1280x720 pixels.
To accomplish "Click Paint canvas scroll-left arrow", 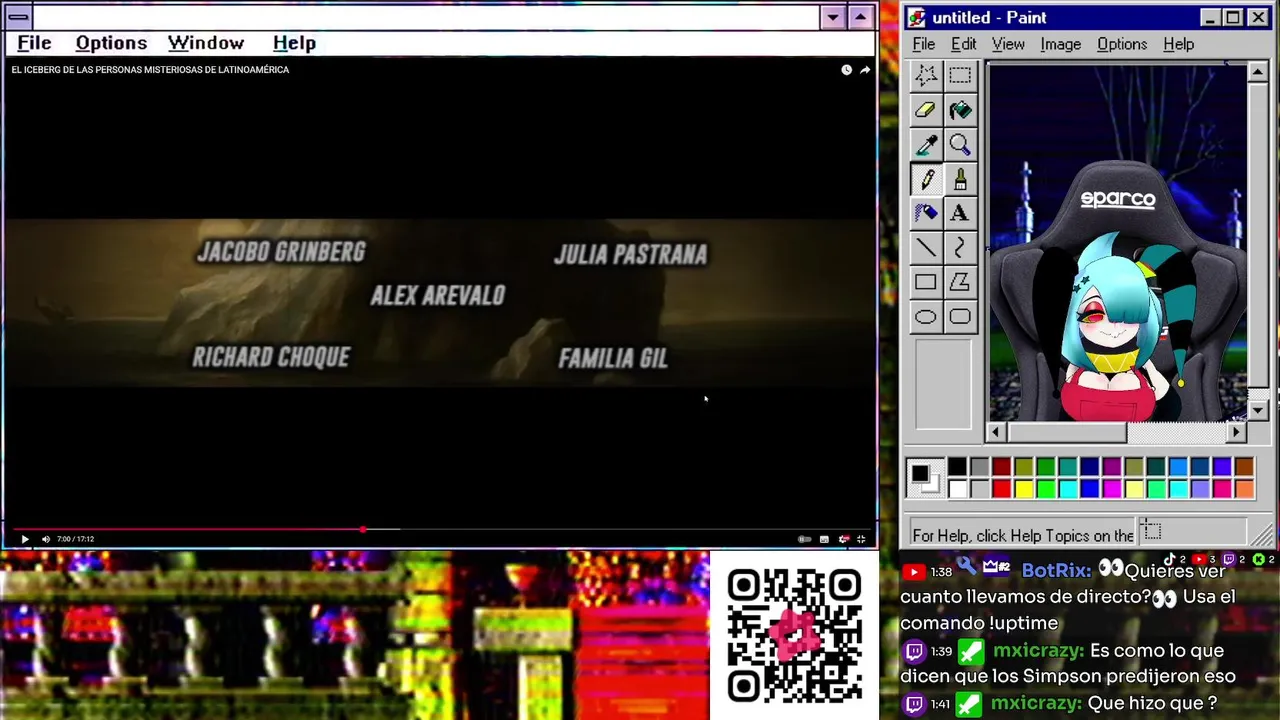I will (x=995, y=432).
